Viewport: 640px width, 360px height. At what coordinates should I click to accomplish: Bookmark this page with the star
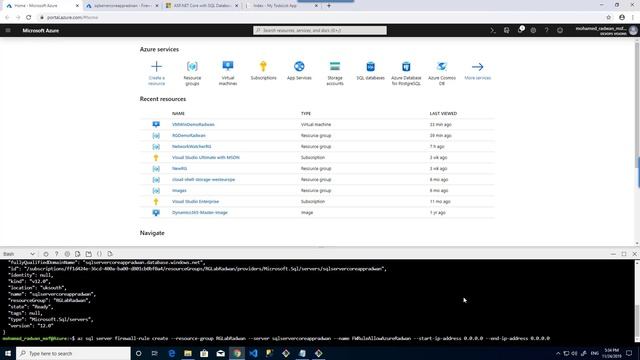point(609,18)
